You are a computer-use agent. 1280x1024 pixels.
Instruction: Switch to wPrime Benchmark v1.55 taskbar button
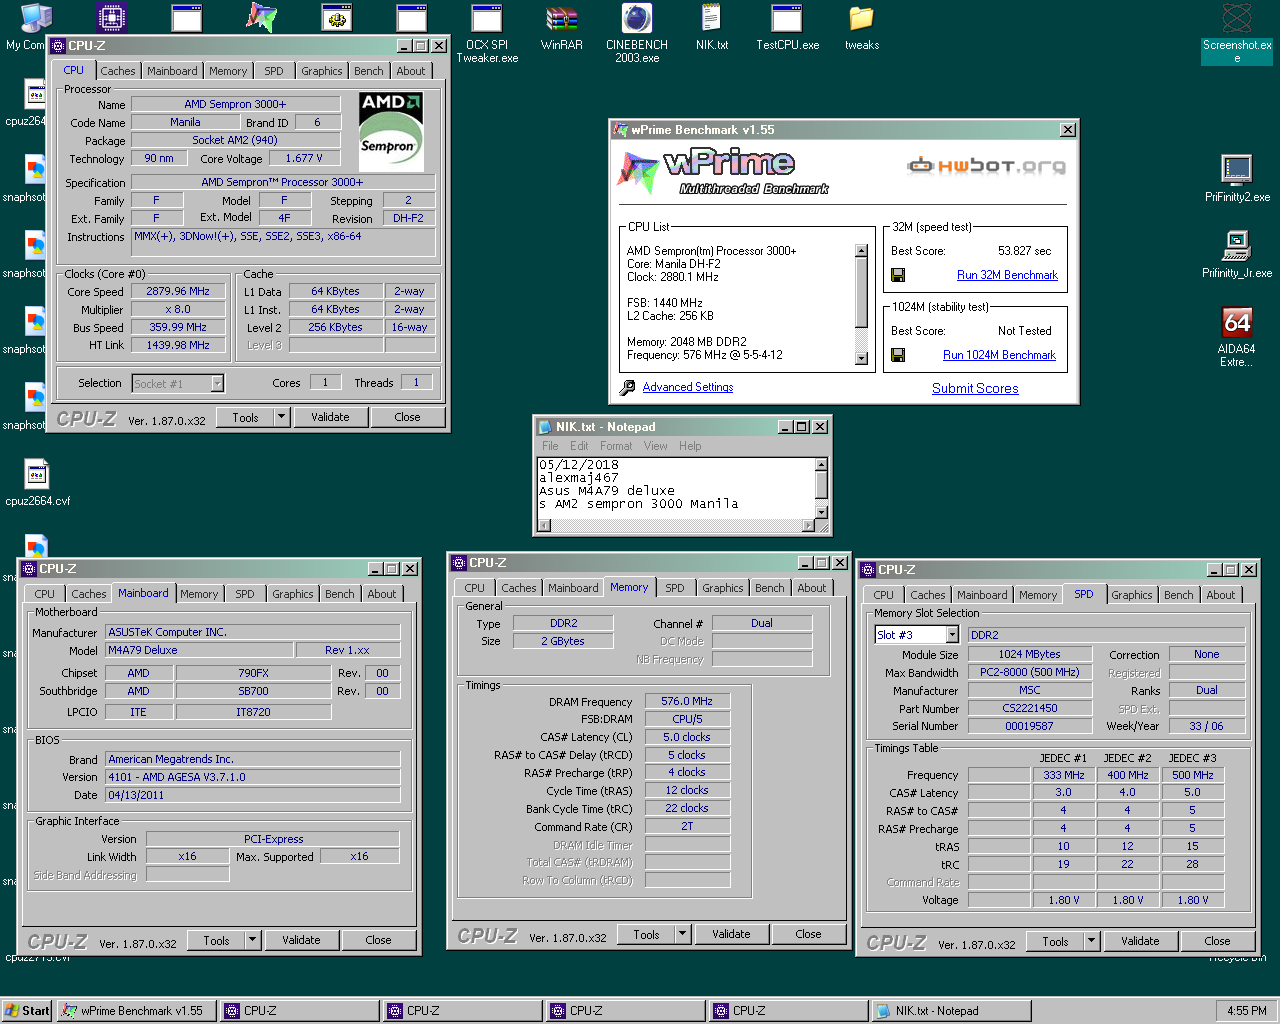click(136, 1011)
